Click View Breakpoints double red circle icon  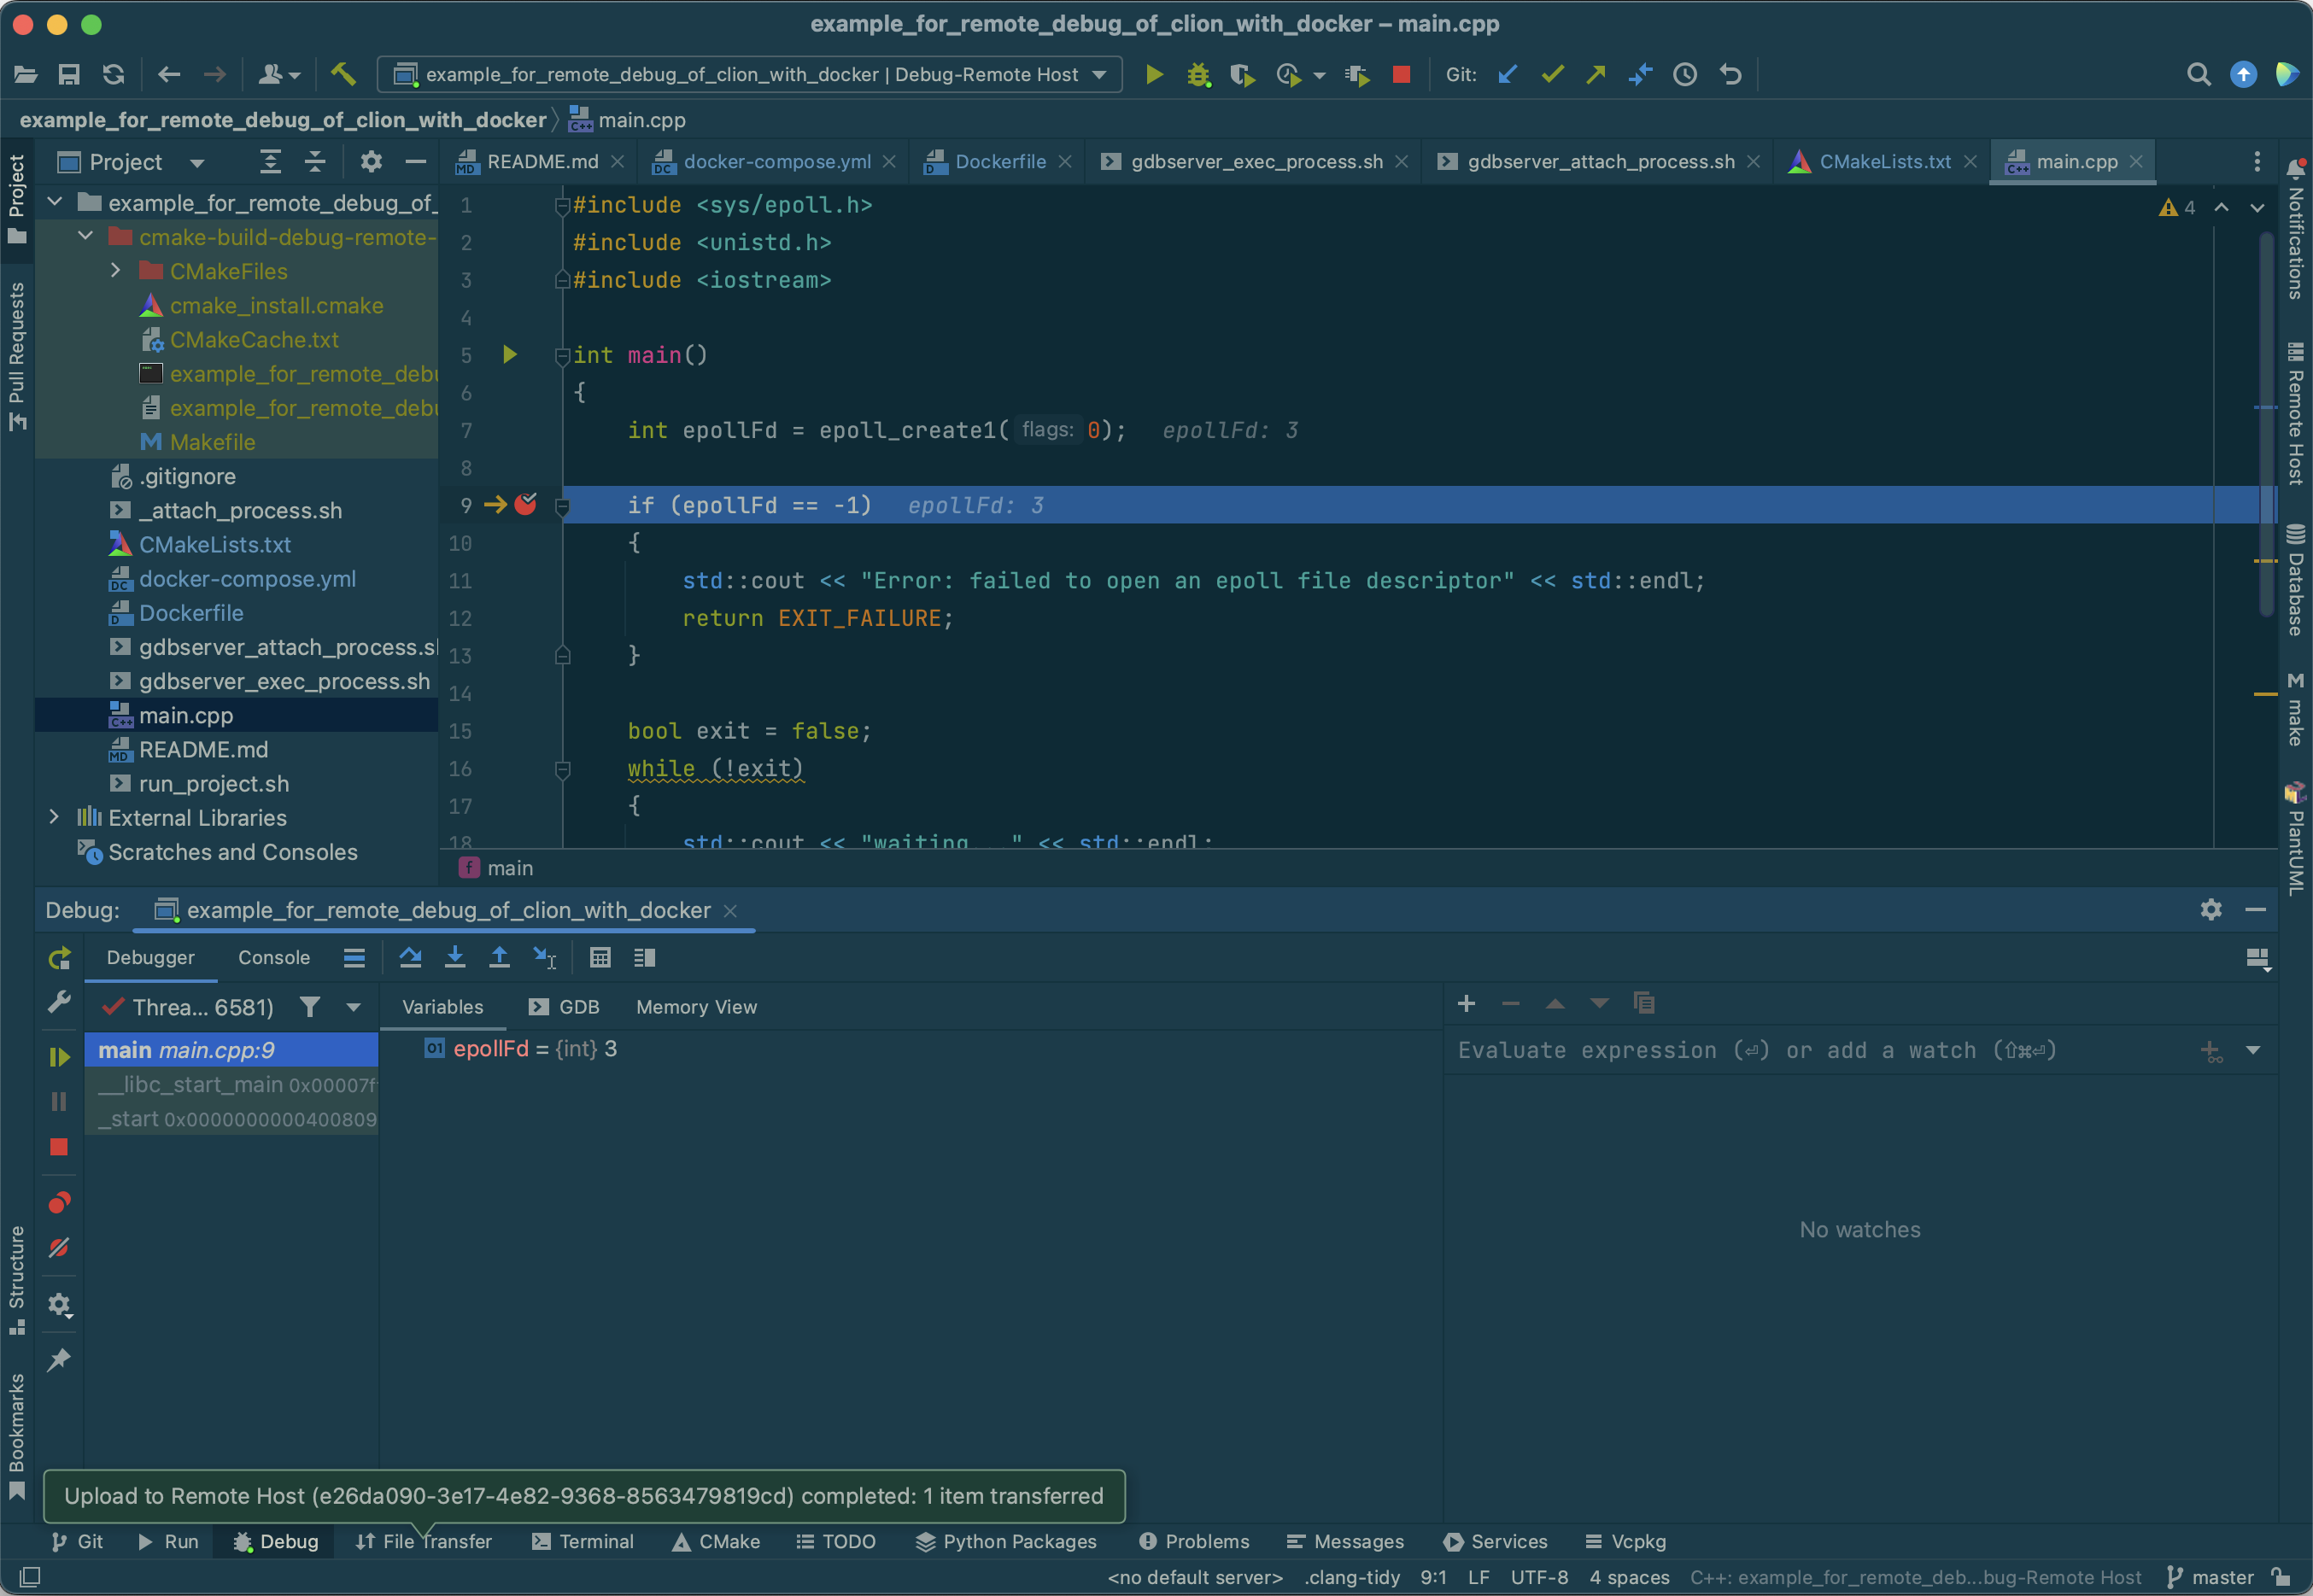tap(59, 1202)
